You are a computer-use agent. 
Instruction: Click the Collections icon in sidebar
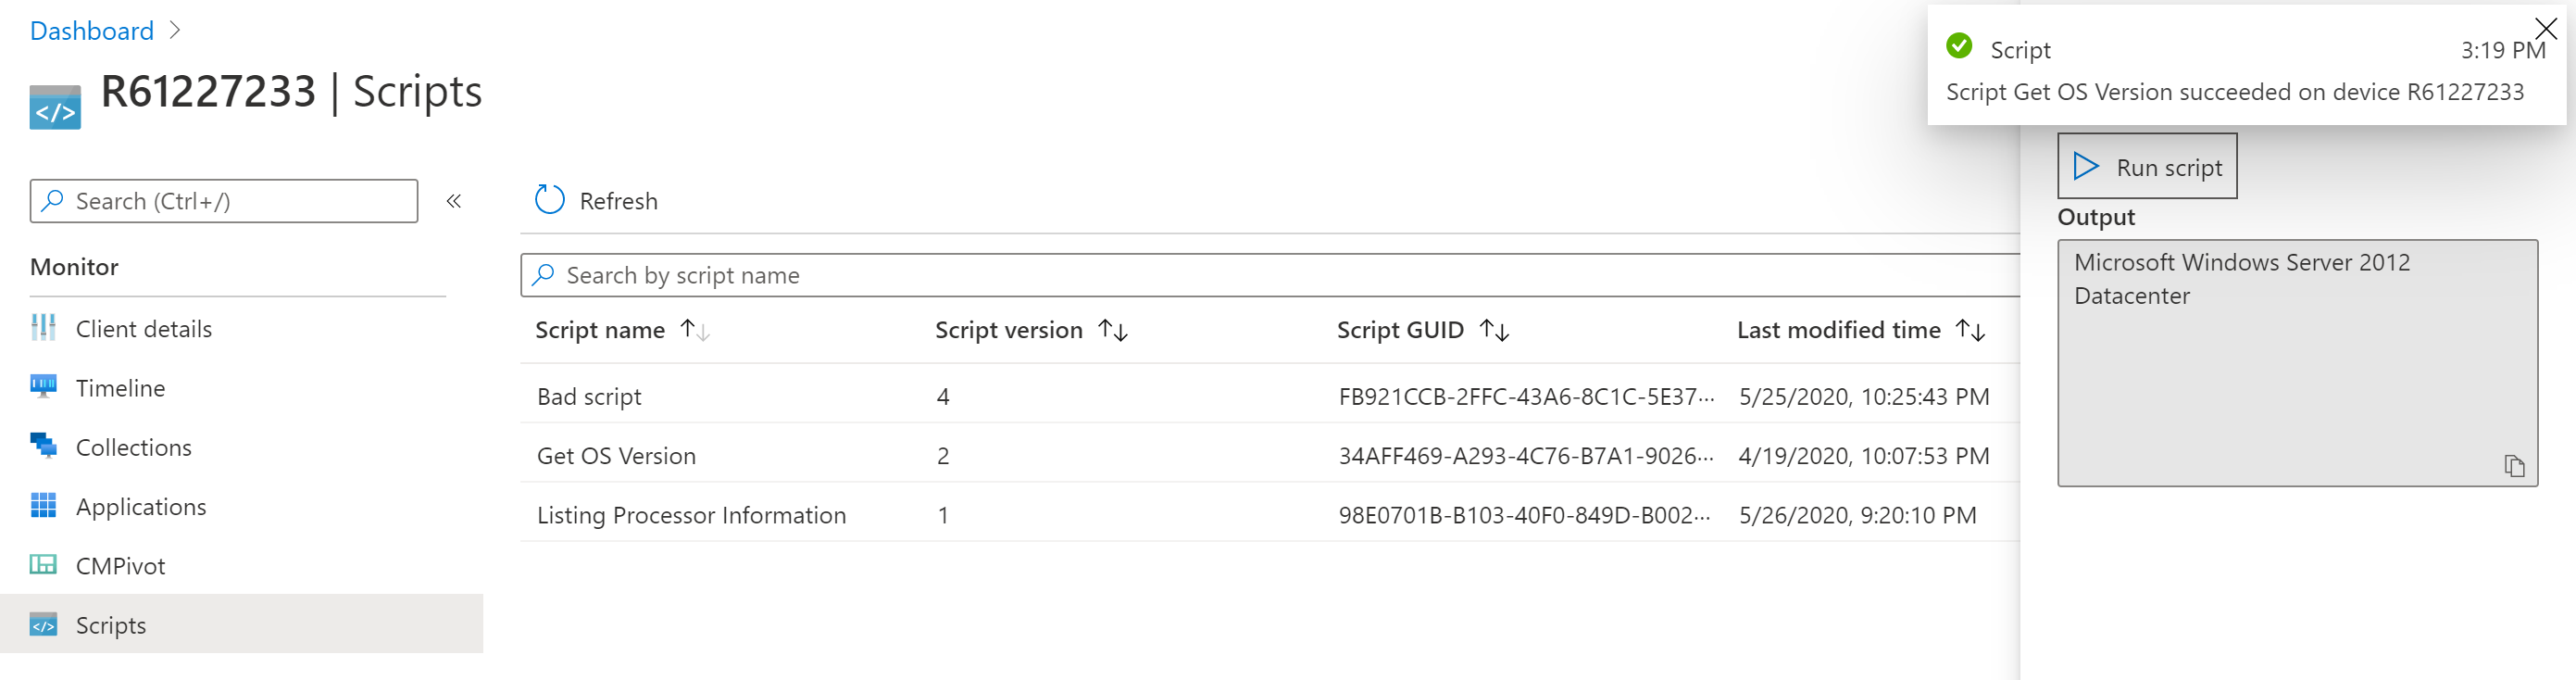point(43,446)
